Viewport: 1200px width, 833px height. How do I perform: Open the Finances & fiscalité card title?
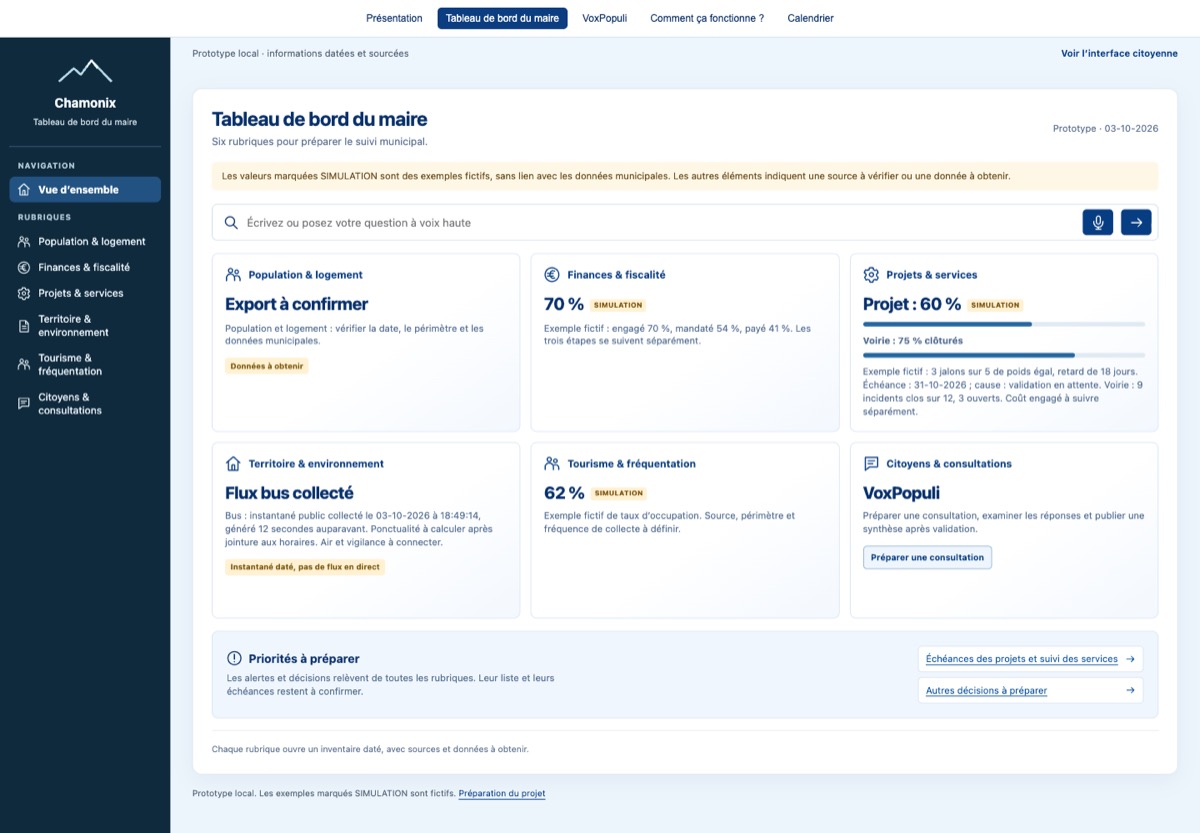(x=616, y=275)
